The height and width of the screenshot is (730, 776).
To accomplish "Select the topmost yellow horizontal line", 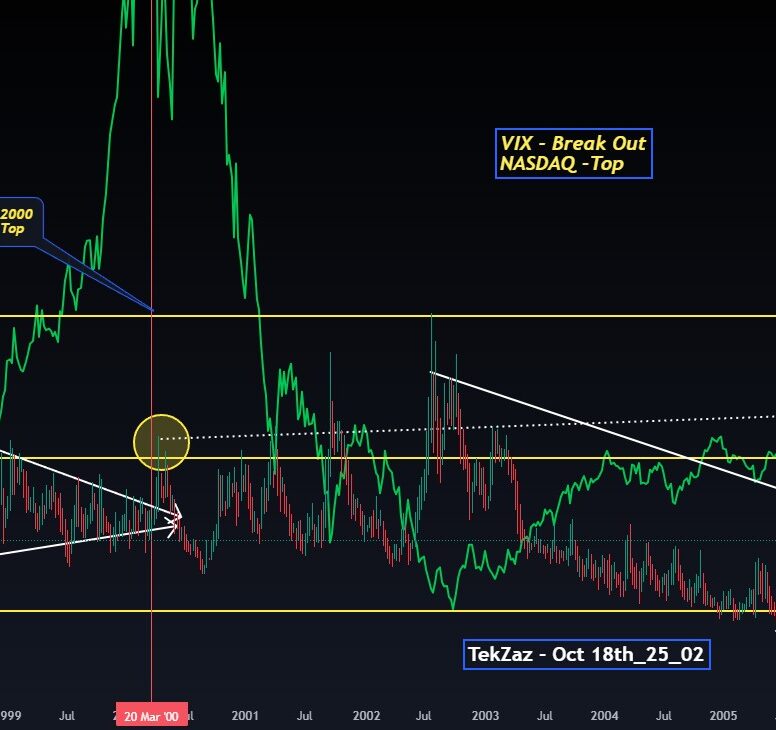I will tap(600, 316).
